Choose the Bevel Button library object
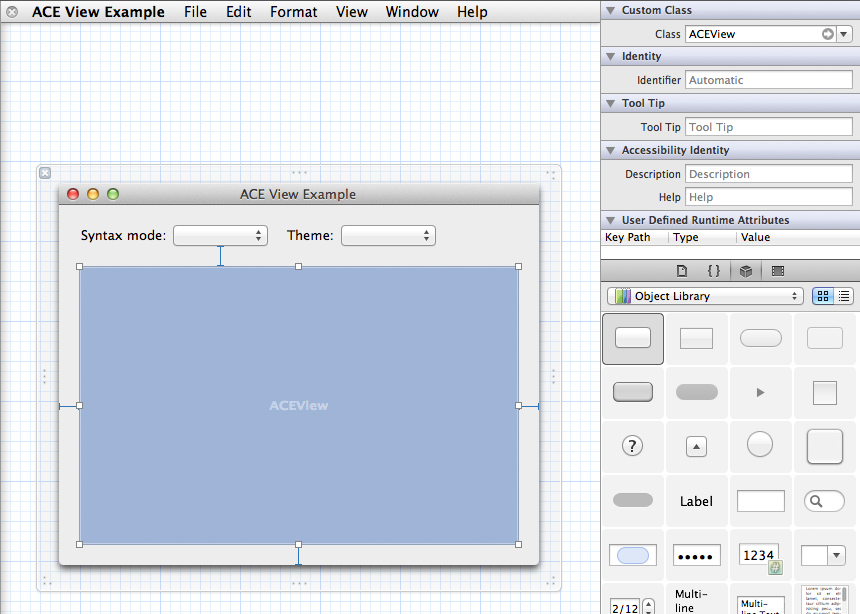 824,446
